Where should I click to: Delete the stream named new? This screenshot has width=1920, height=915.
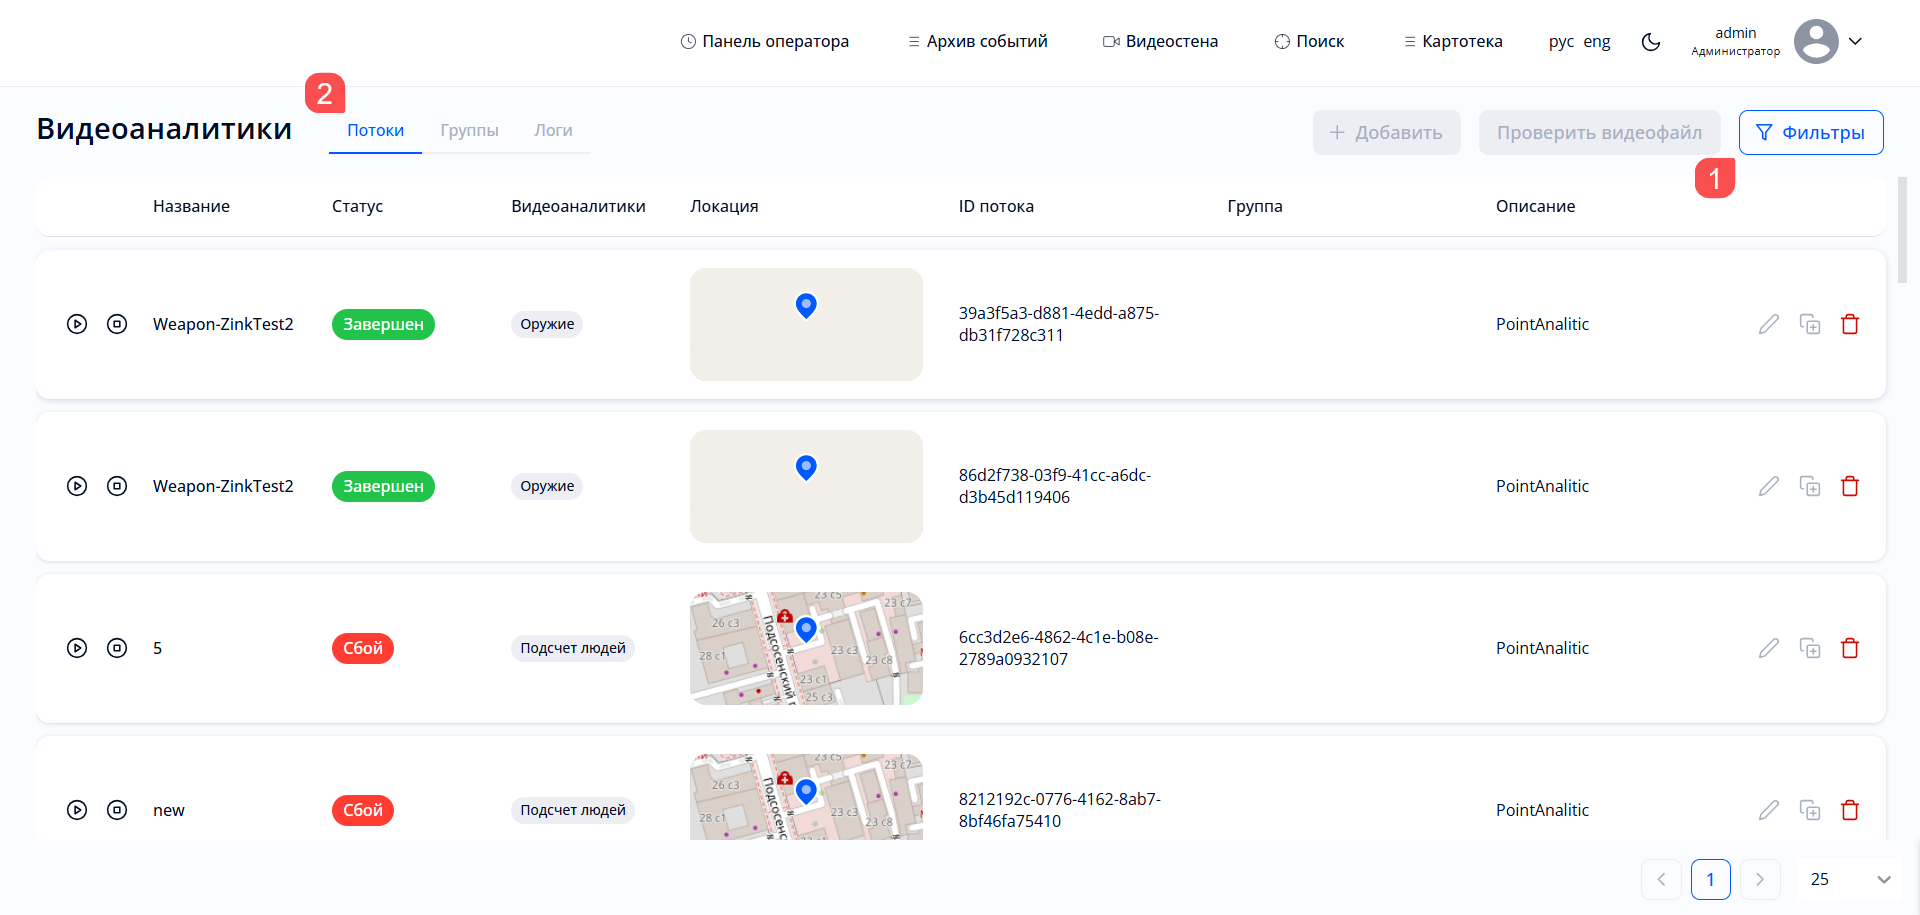click(1850, 810)
